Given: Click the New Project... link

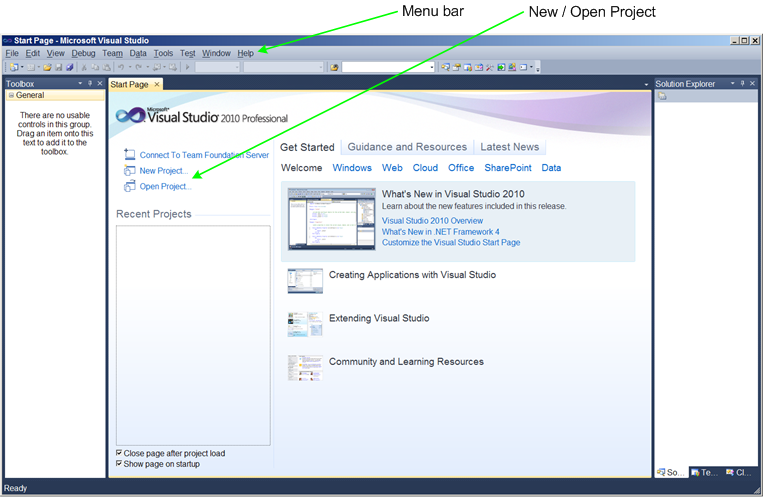Looking at the screenshot, I should [x=164, y=170].
